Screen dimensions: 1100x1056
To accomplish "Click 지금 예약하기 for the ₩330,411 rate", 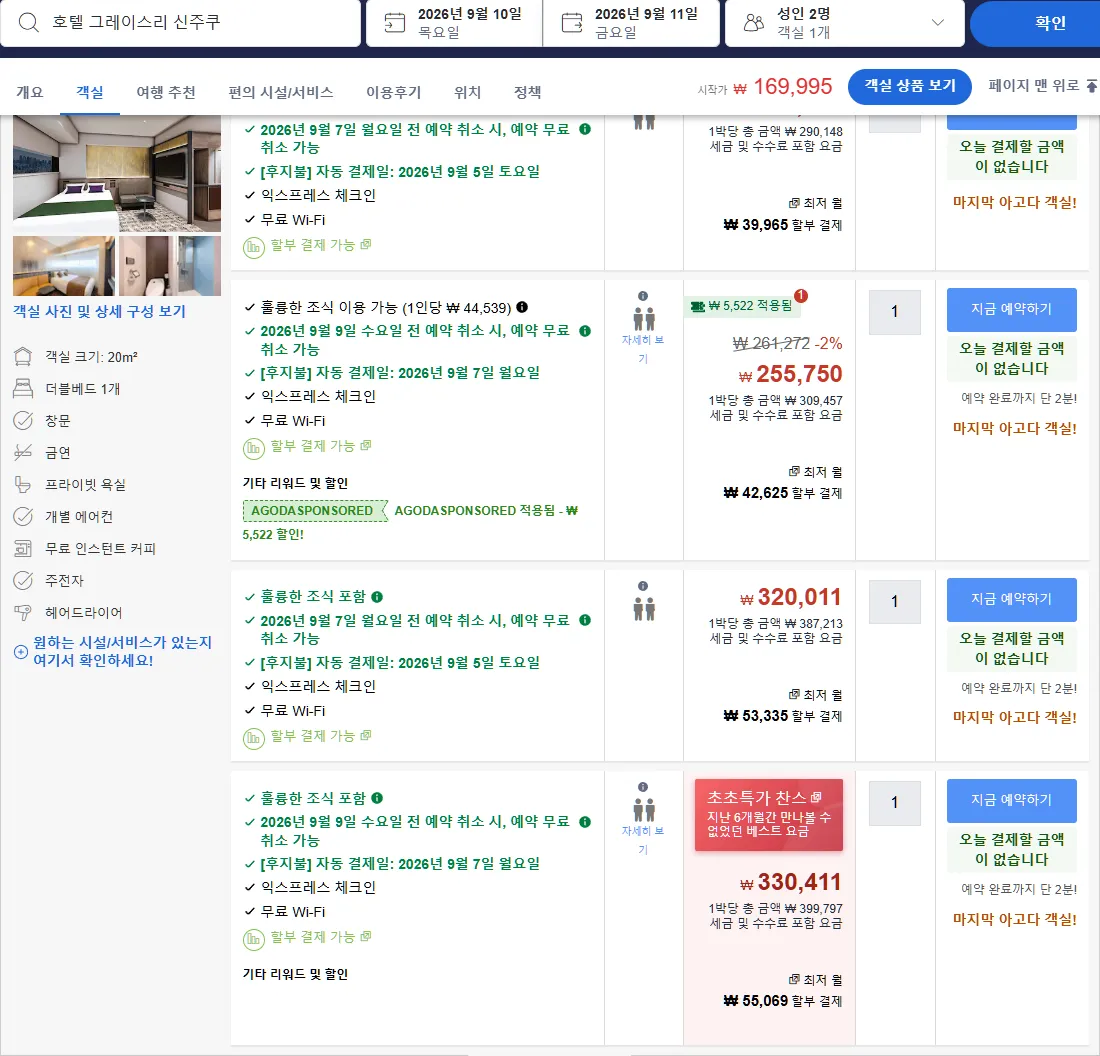I will (1012, 801).
